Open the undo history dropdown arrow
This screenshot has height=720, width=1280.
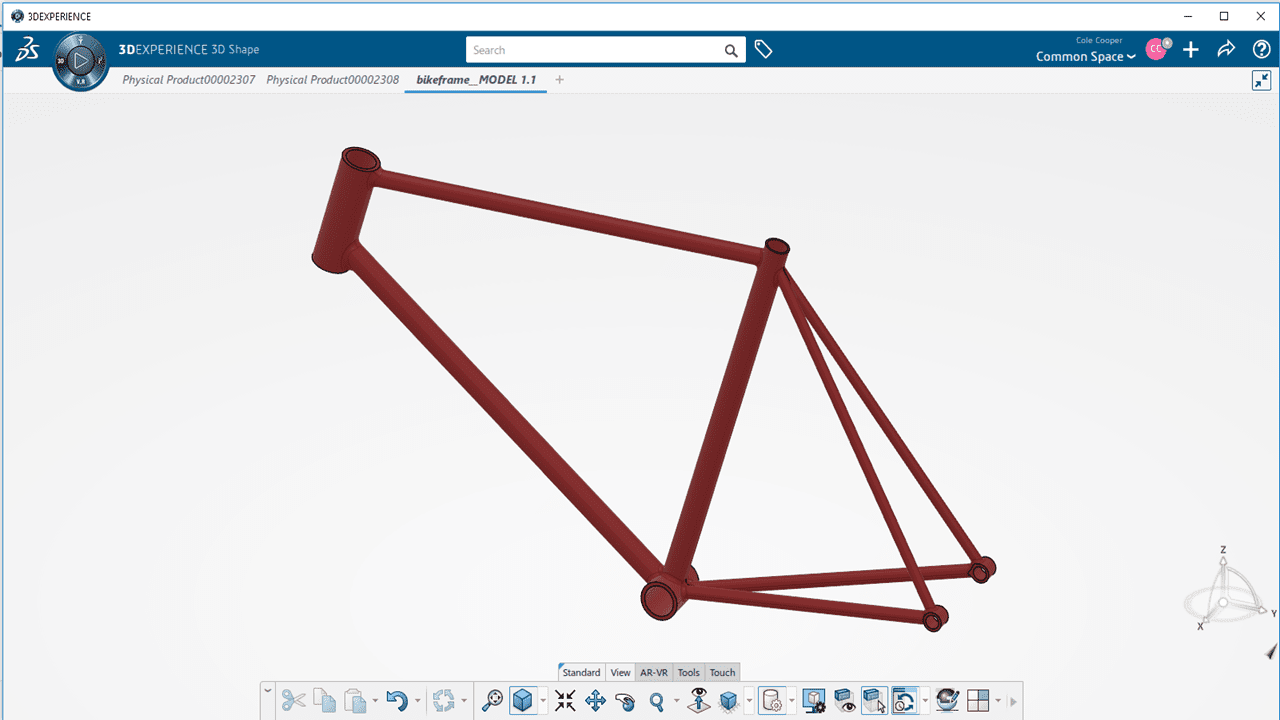(x=417, y=701)
